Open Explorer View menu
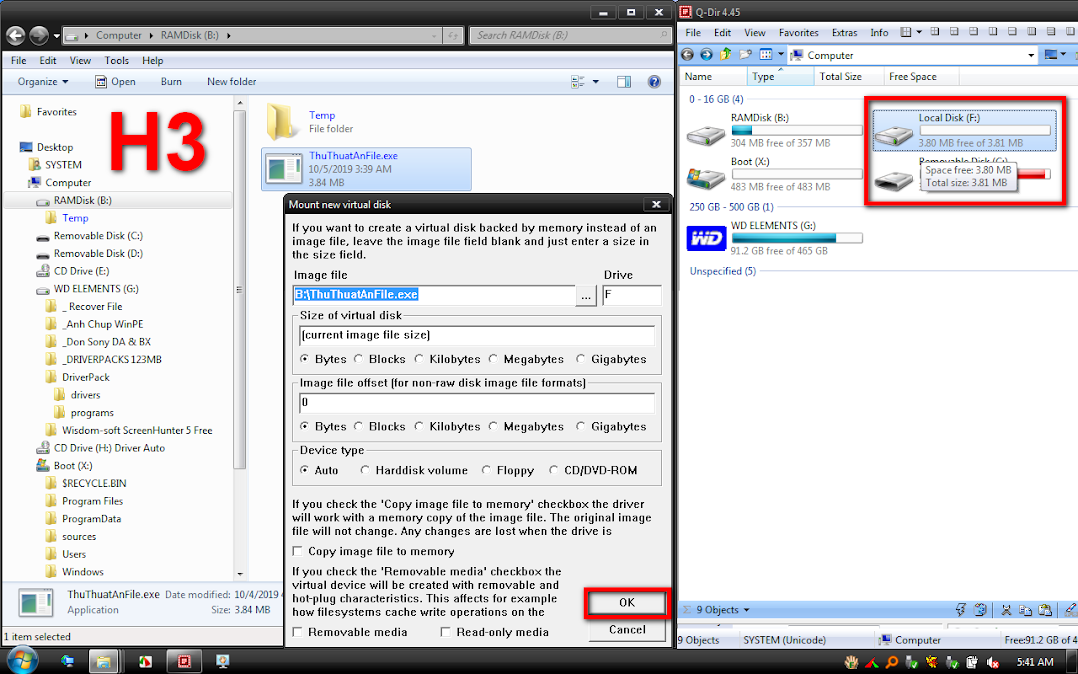Image resolution: width=1078 pixels, height=674 pixels. (80, 61)
